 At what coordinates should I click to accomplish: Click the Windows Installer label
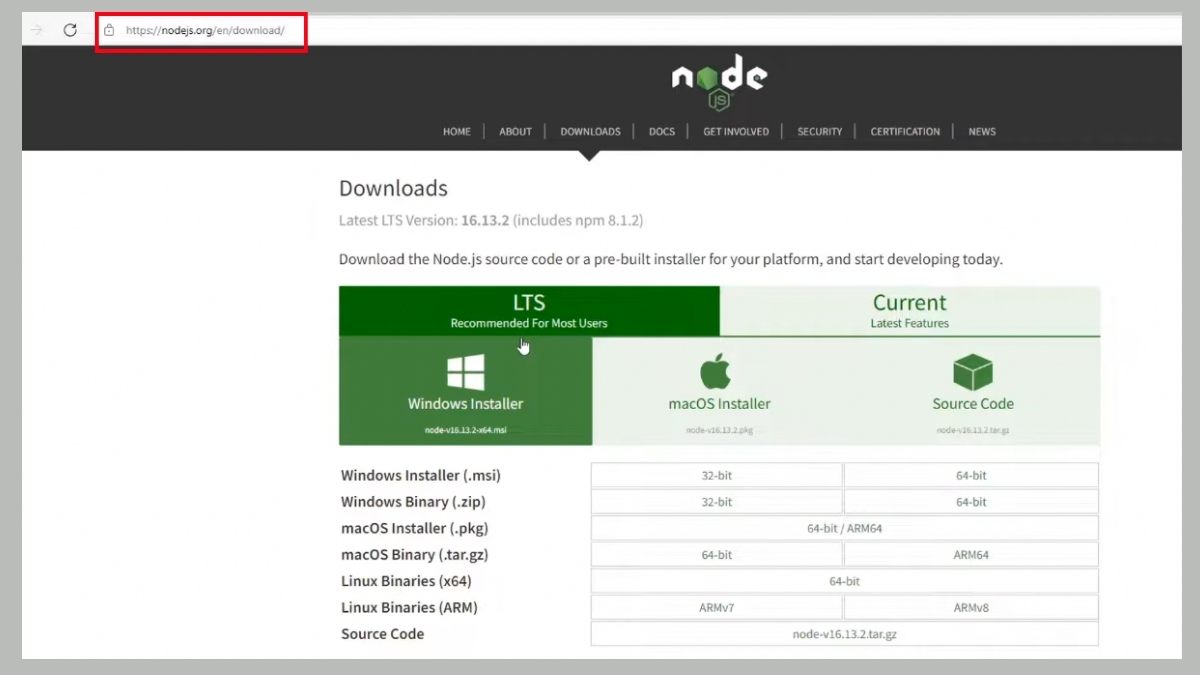pos(466,404)
